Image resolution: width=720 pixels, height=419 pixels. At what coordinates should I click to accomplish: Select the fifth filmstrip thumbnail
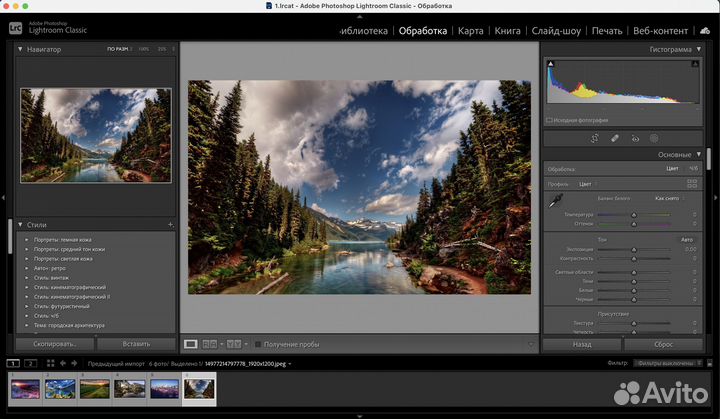tap(164, 389)
